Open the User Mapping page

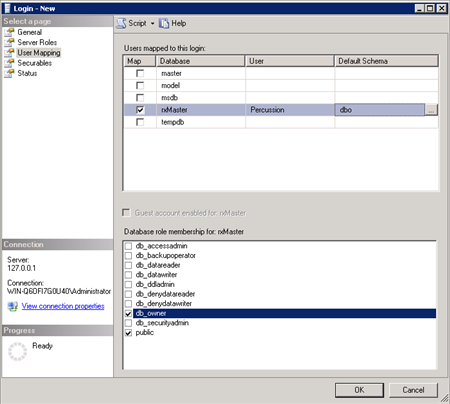tap(39, 53)
